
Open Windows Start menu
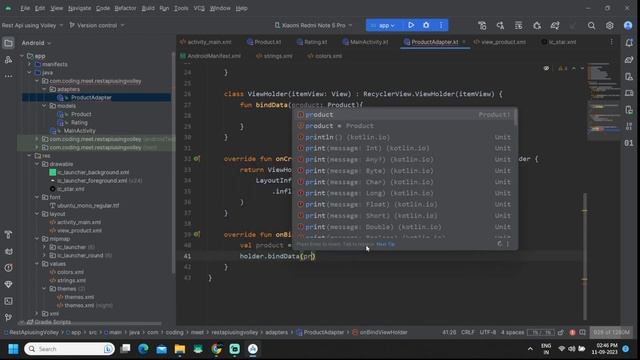click(x=13, y=349)
